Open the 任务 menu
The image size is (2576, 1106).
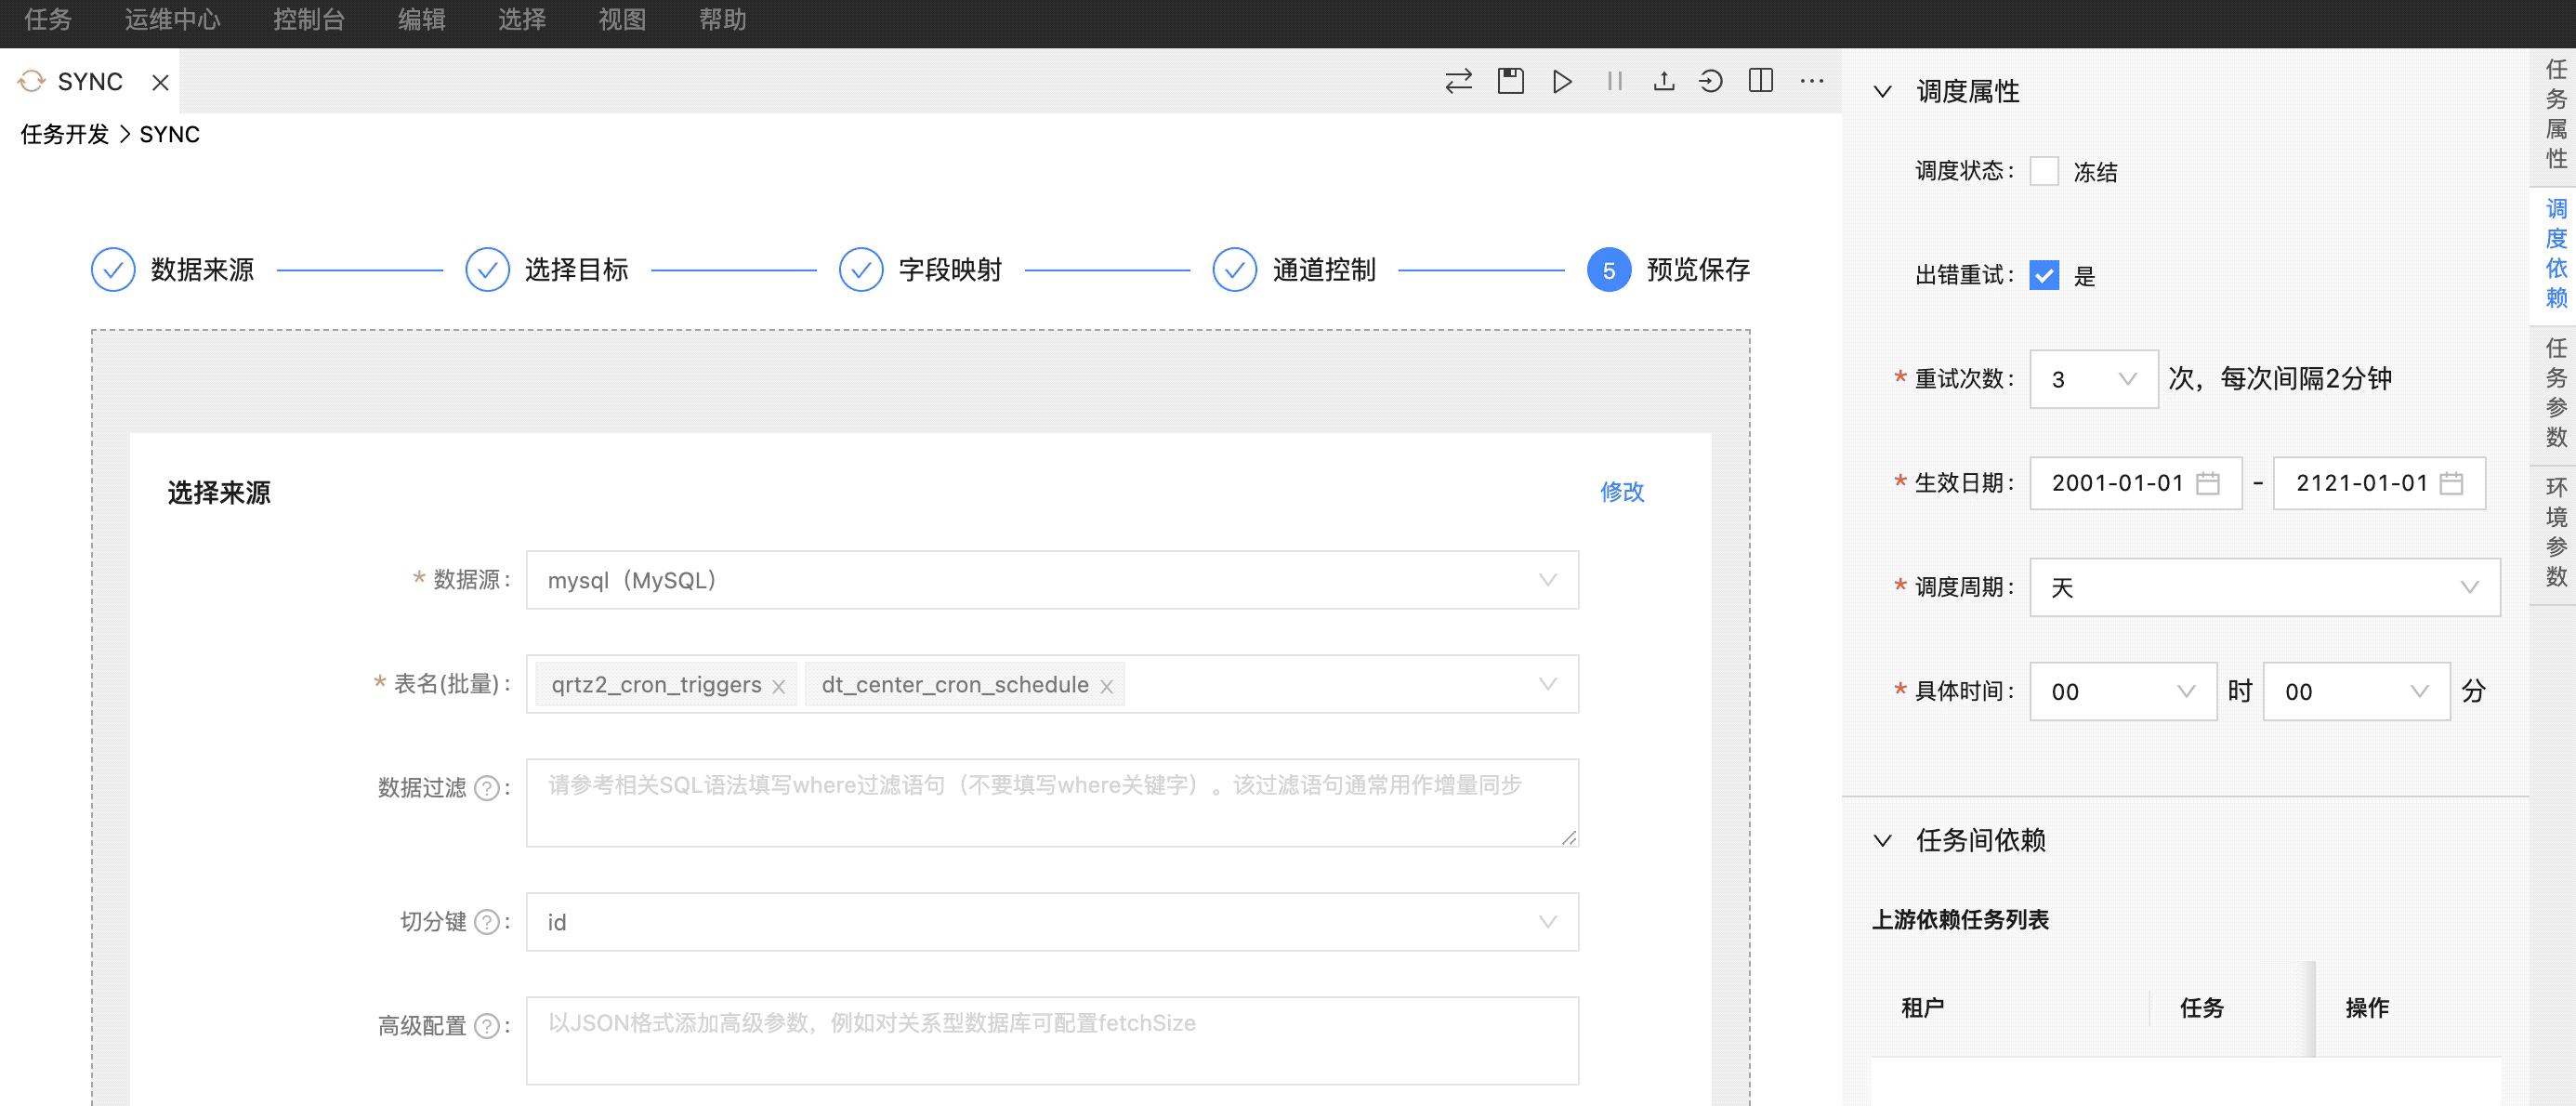[47, 20]
